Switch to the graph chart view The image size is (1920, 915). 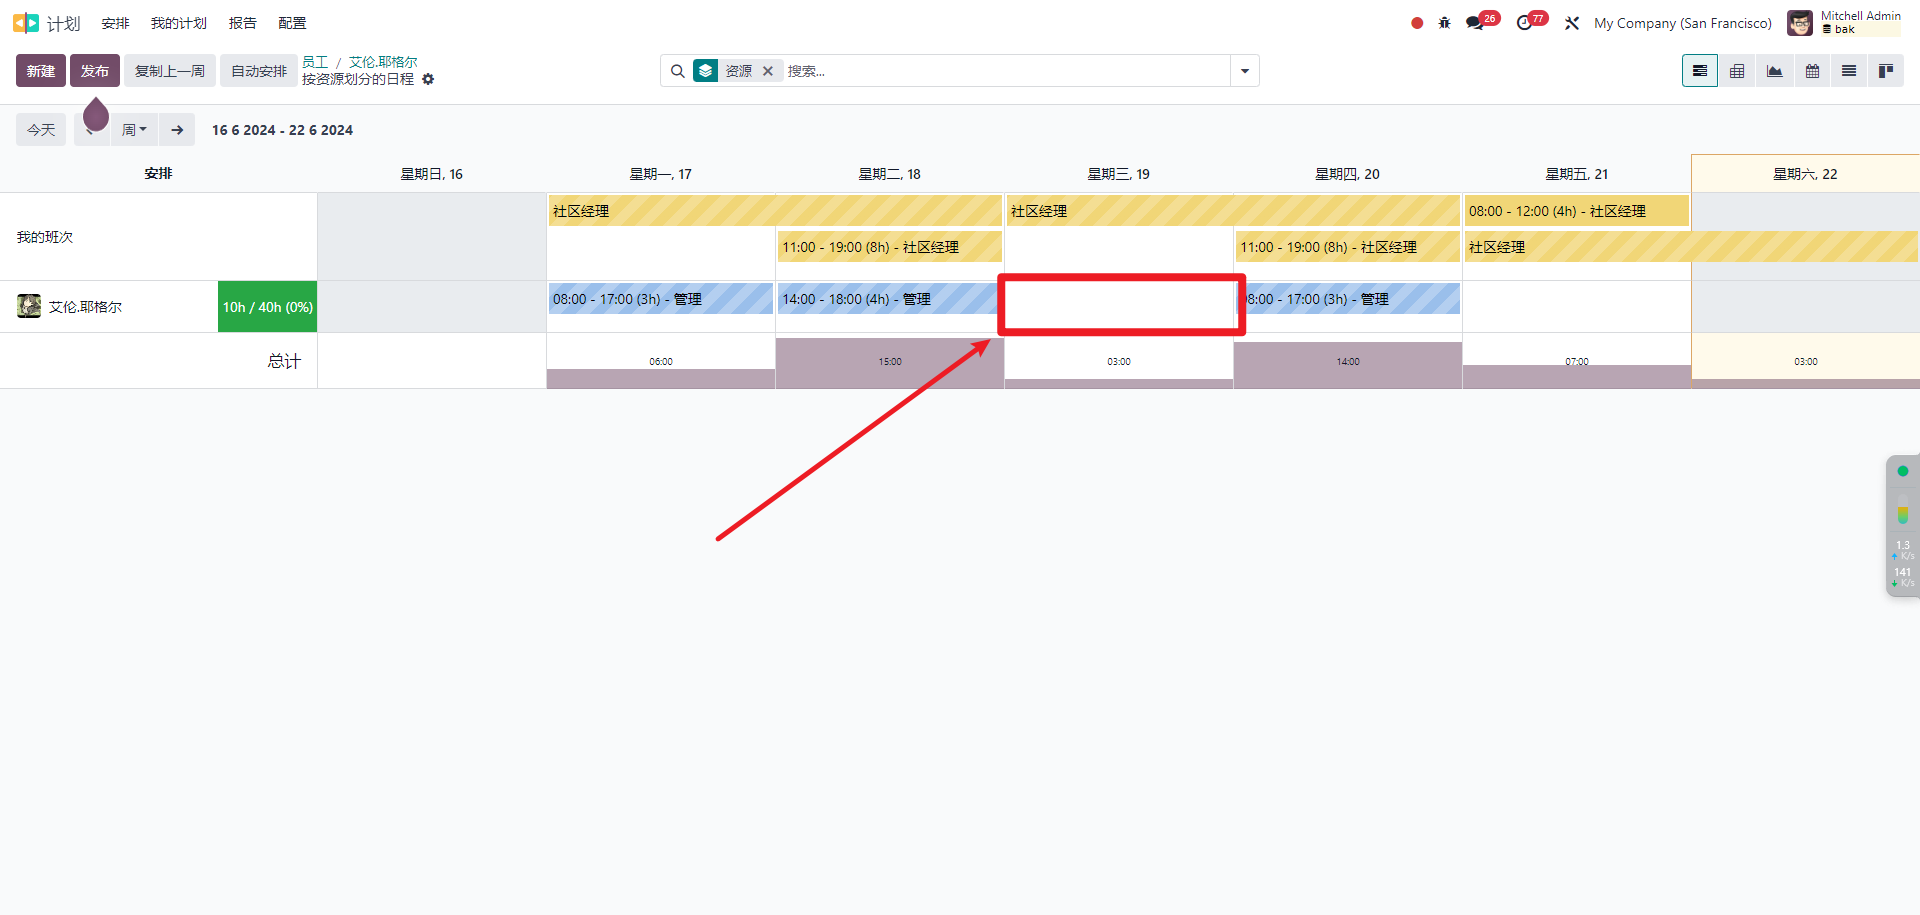pos(1774,71)
